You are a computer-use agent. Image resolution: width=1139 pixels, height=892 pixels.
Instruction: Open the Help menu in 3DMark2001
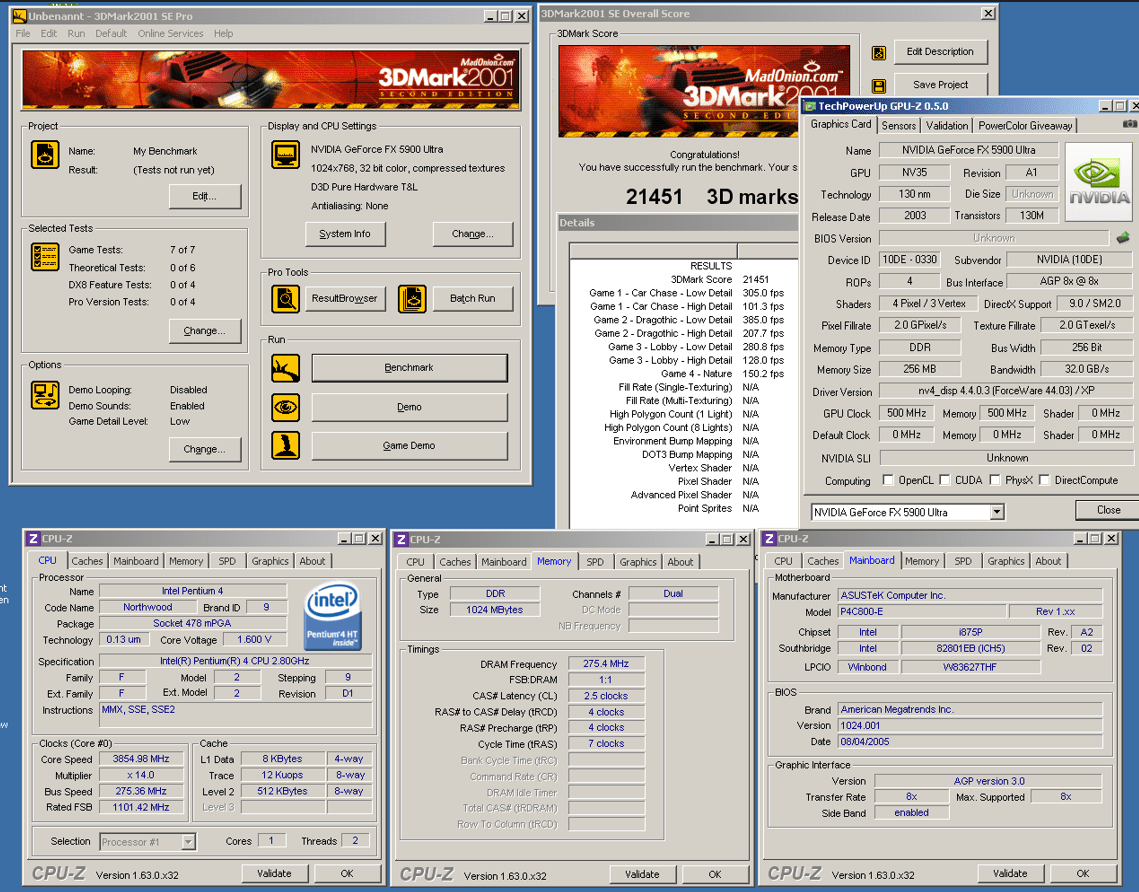point(224,33)
